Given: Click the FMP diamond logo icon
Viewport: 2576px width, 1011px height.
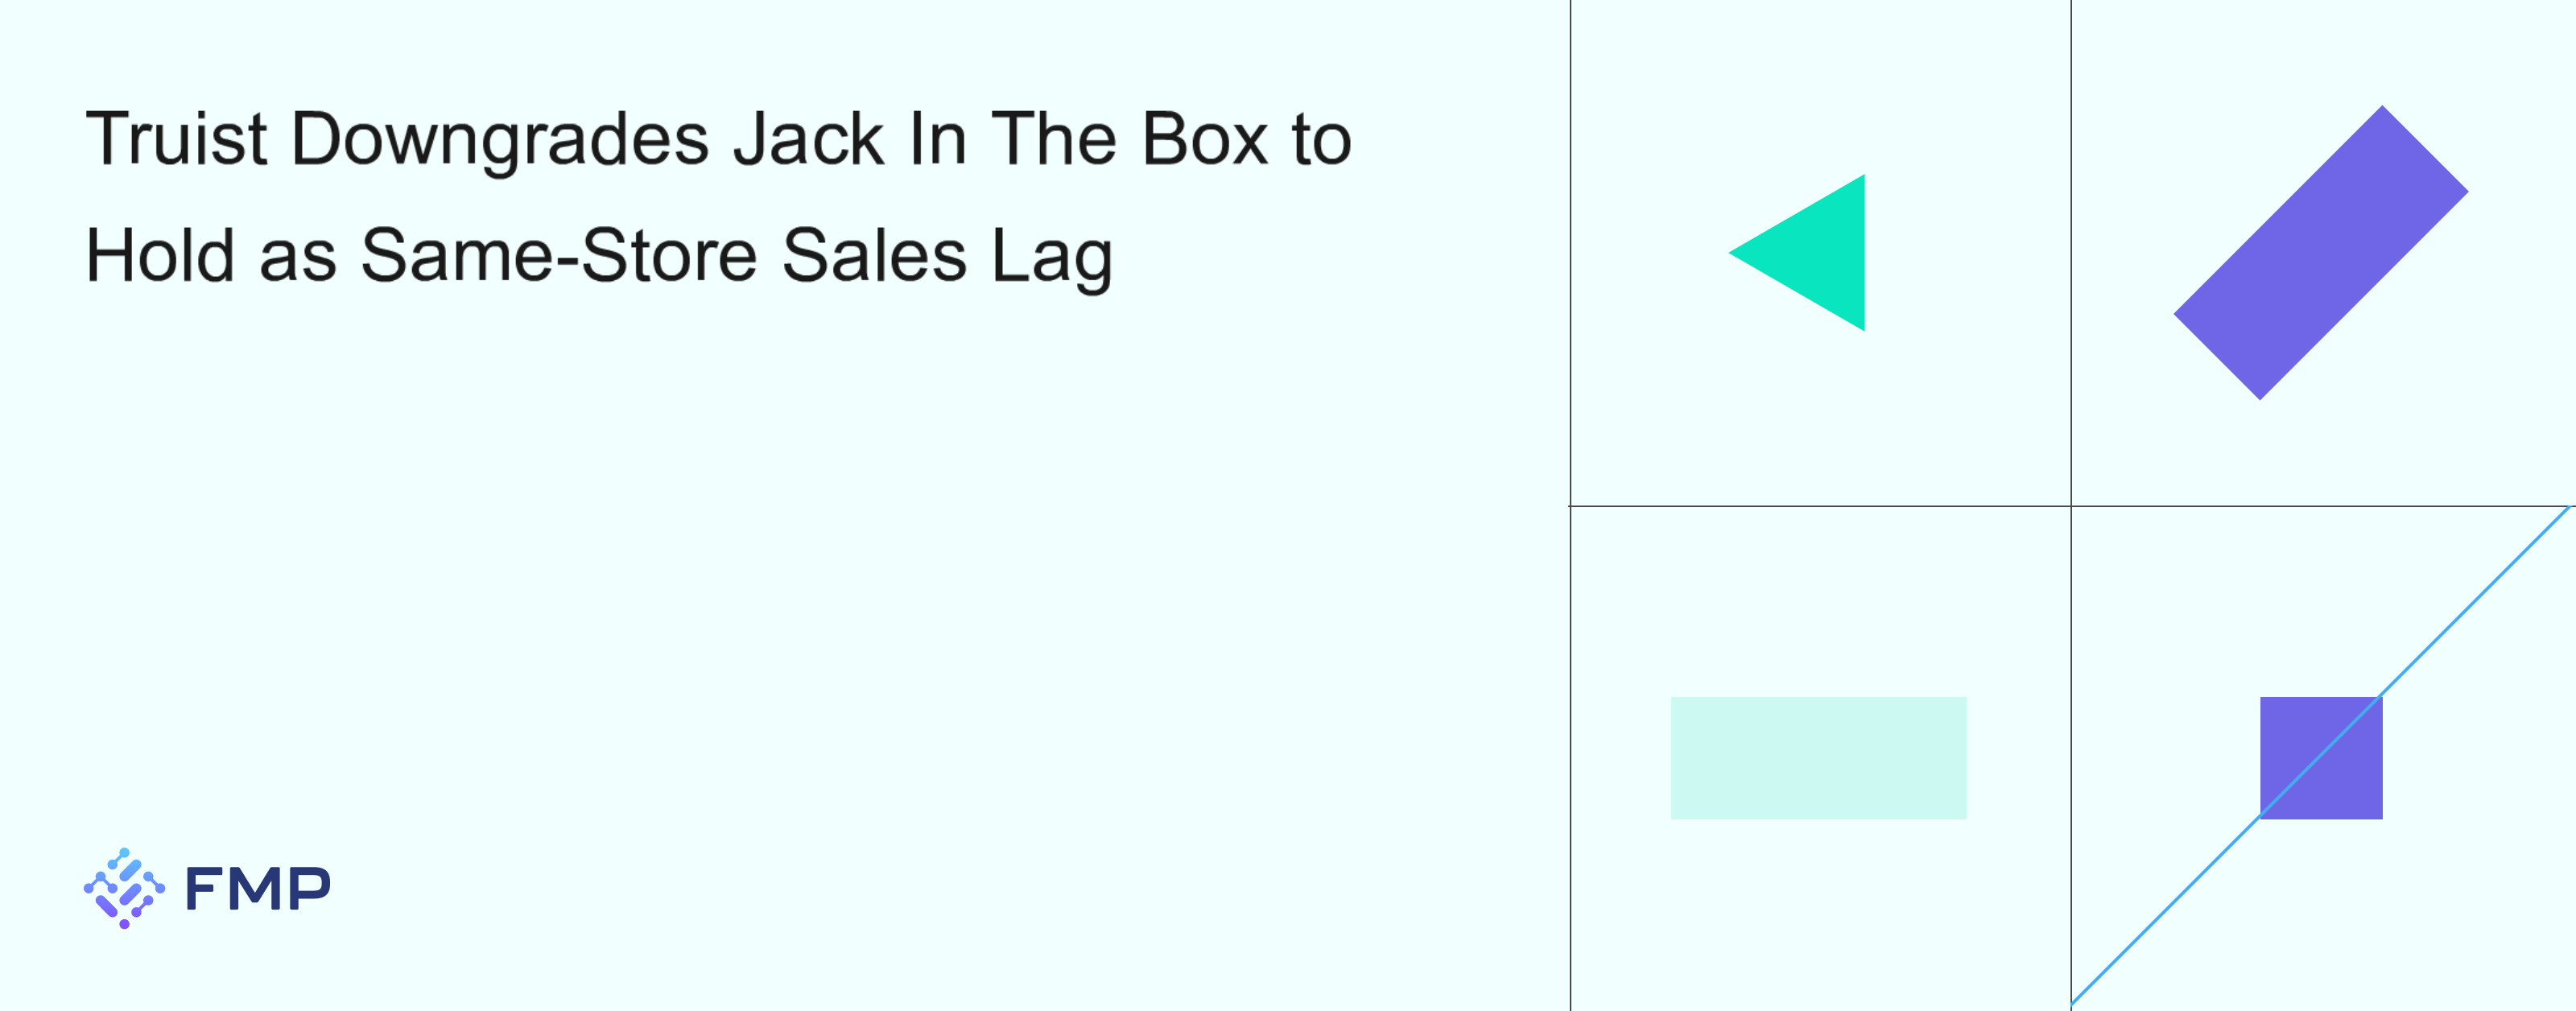Looking at the screenshot, I should [124, 888].
